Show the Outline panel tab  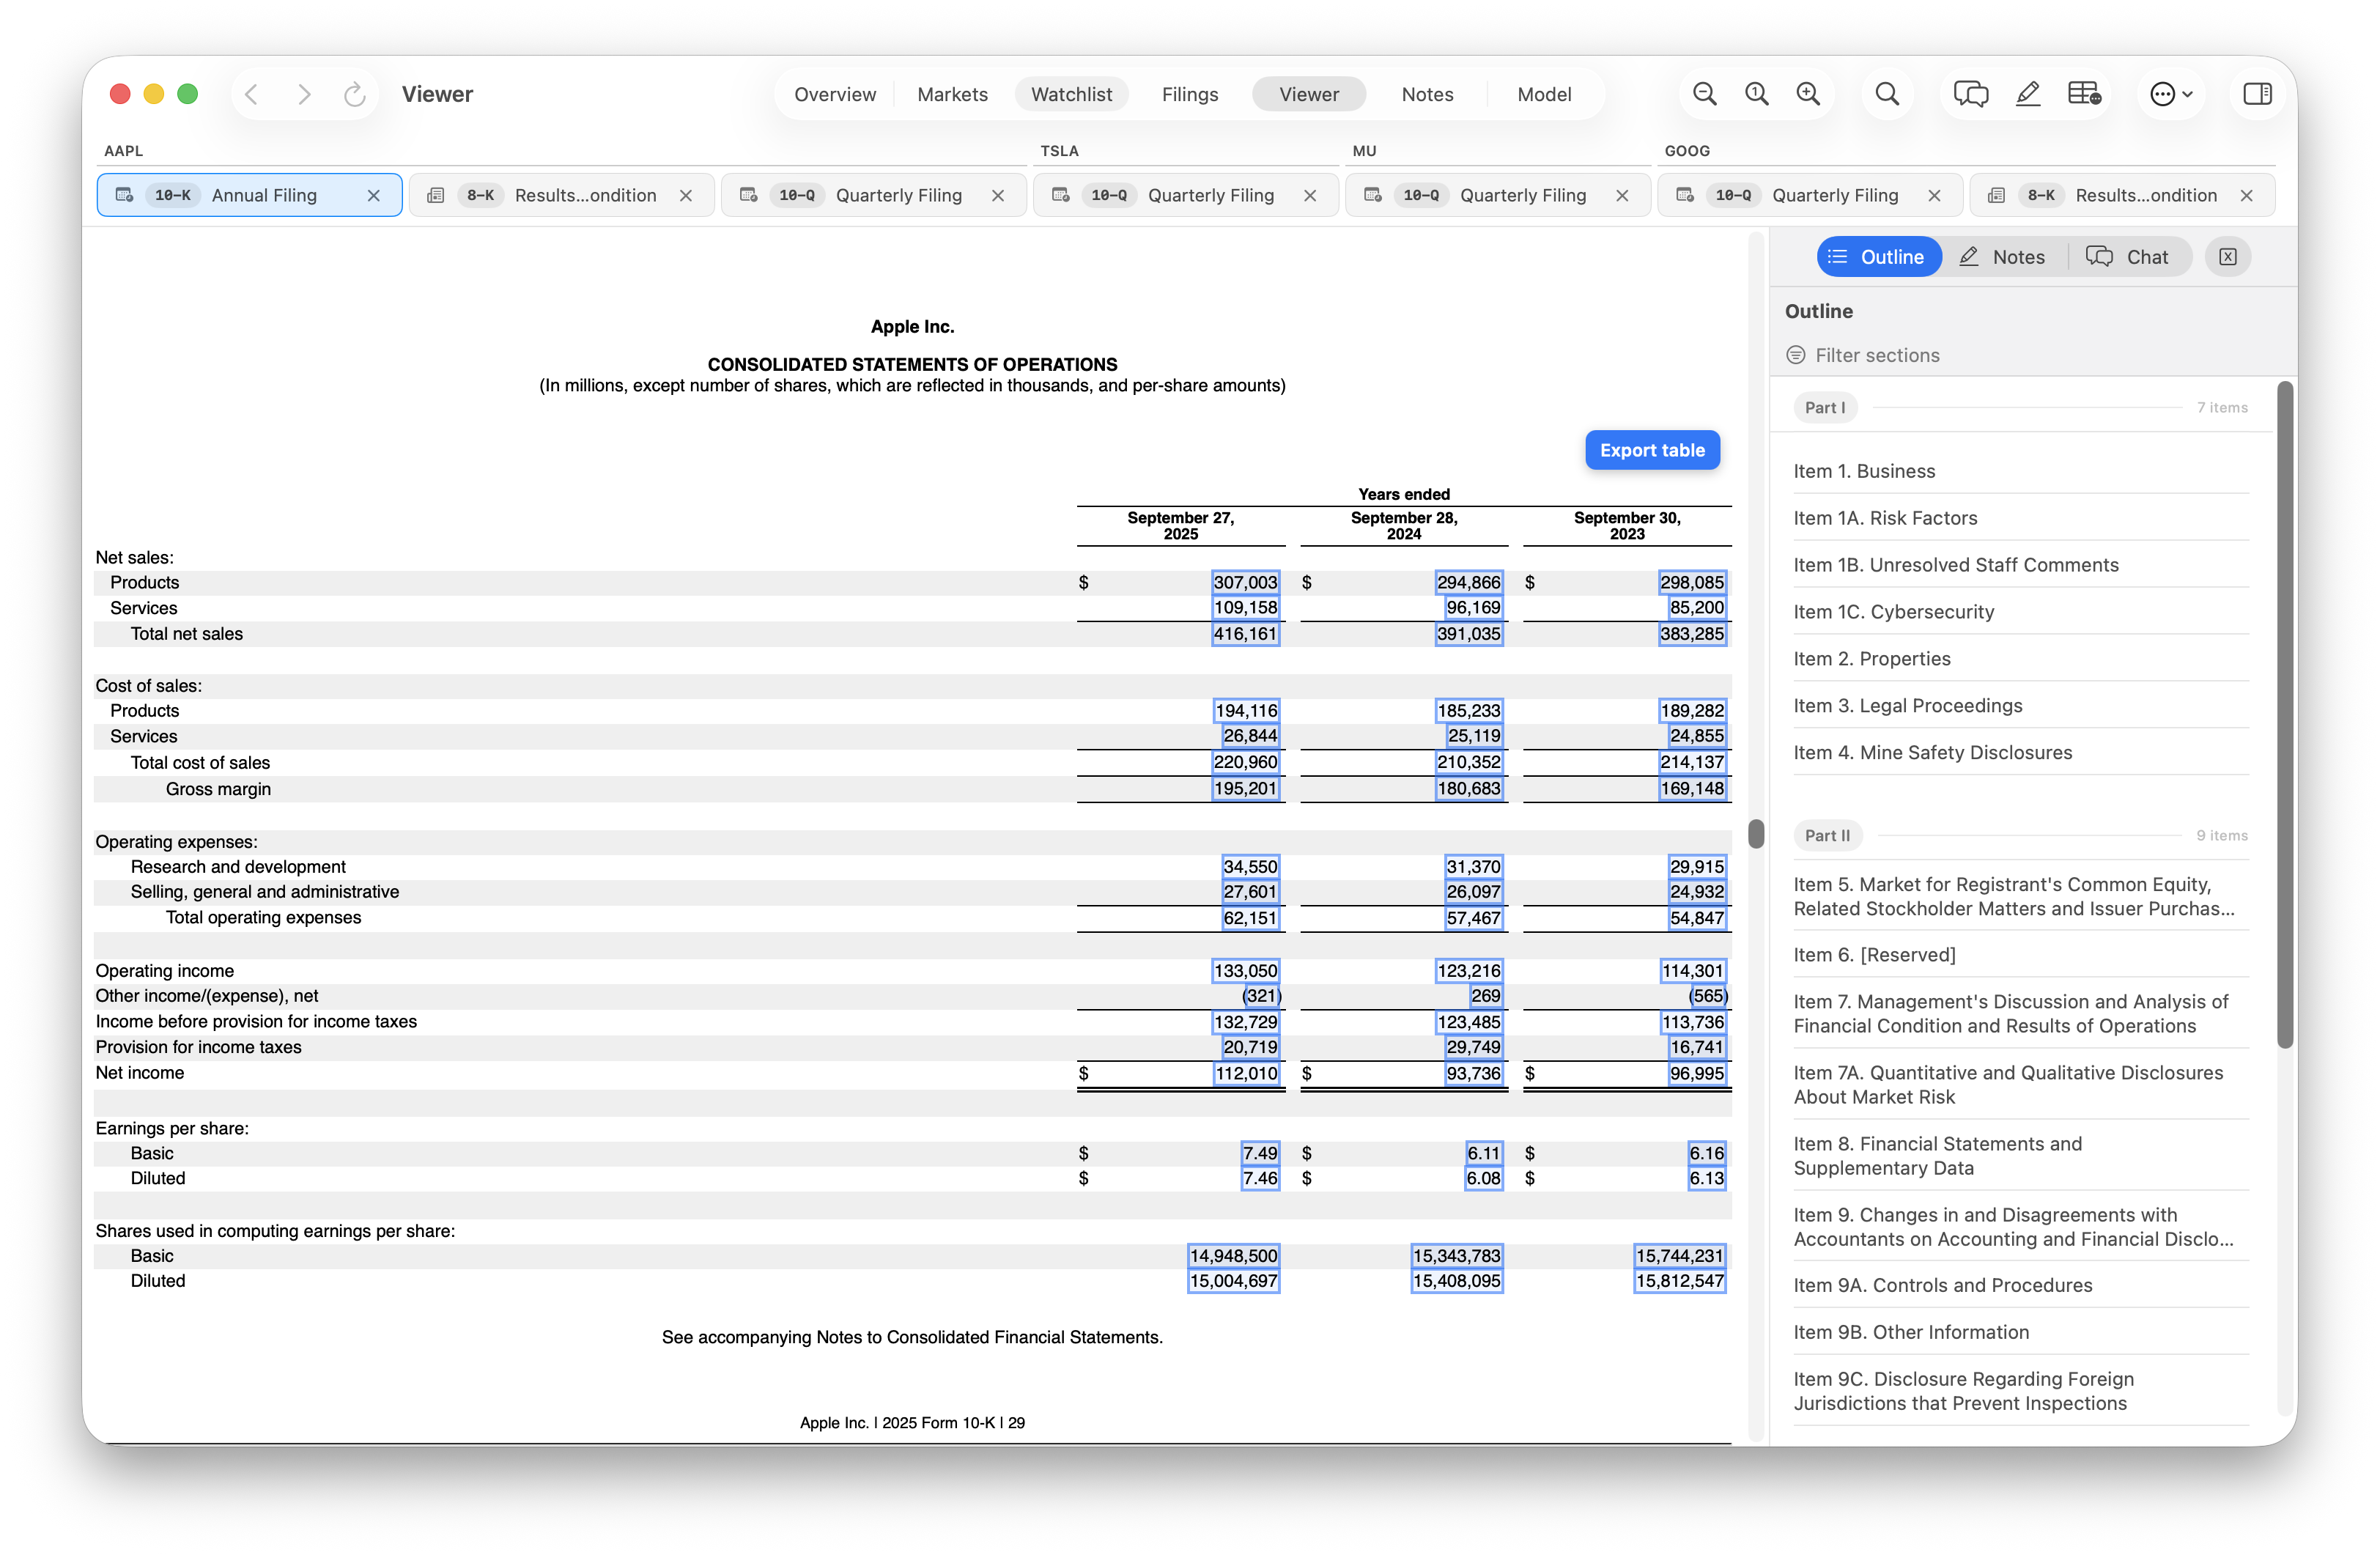[1879, 257]
